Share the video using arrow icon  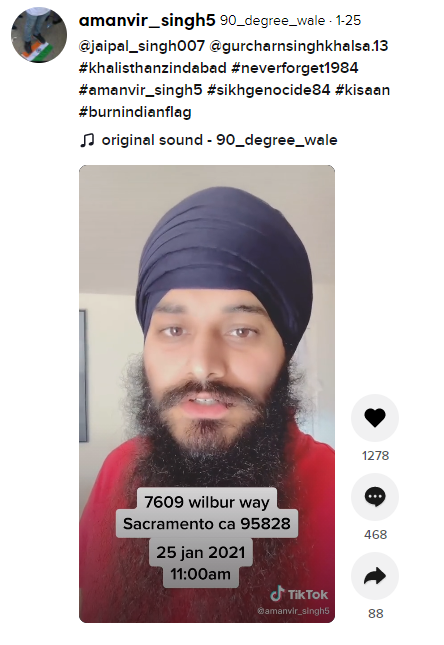(374, 576)
